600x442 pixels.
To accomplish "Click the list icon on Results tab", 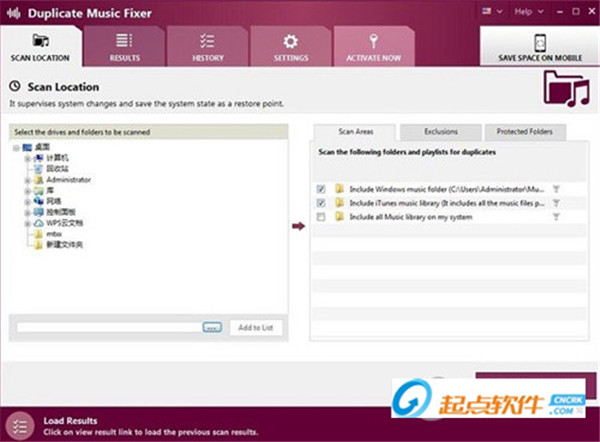I will (x=124, y=41).
